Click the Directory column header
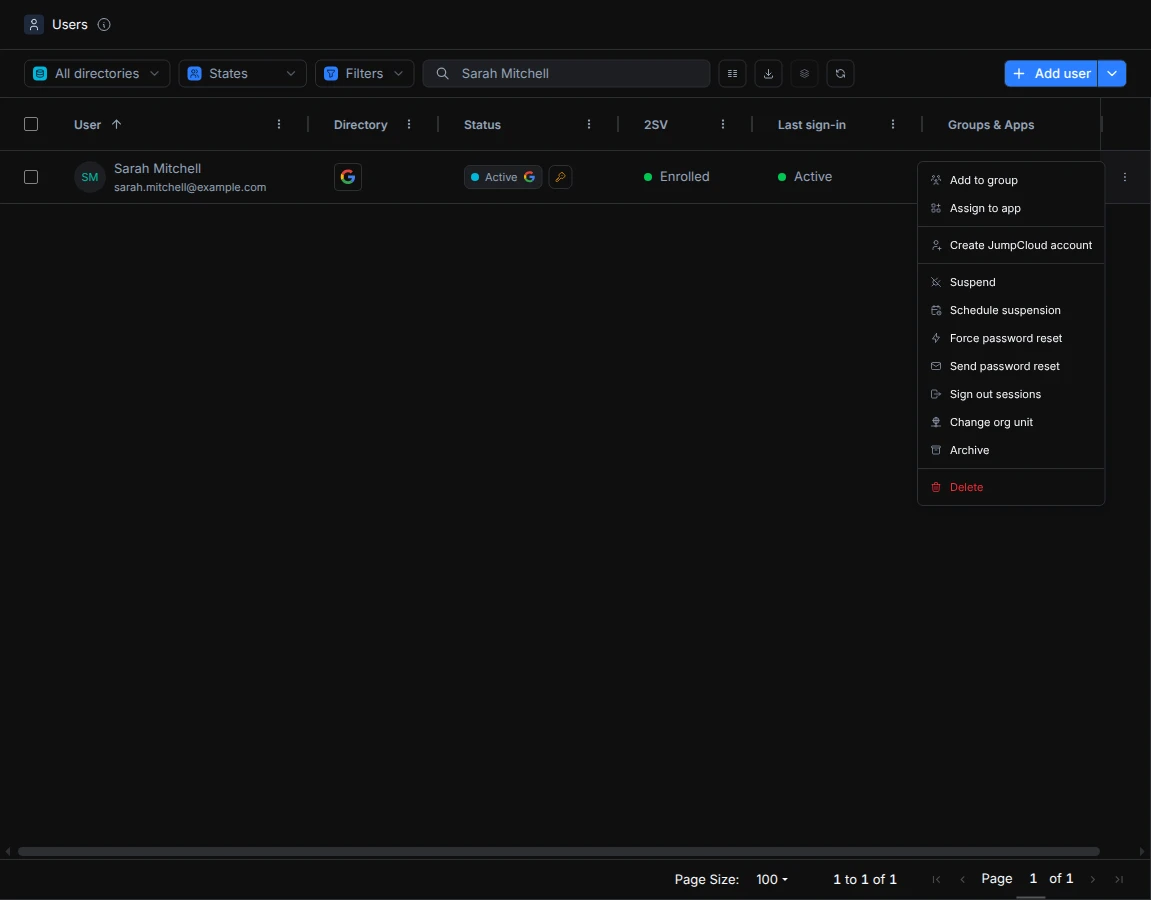1151x900 pixels. [x=360, y=125]
